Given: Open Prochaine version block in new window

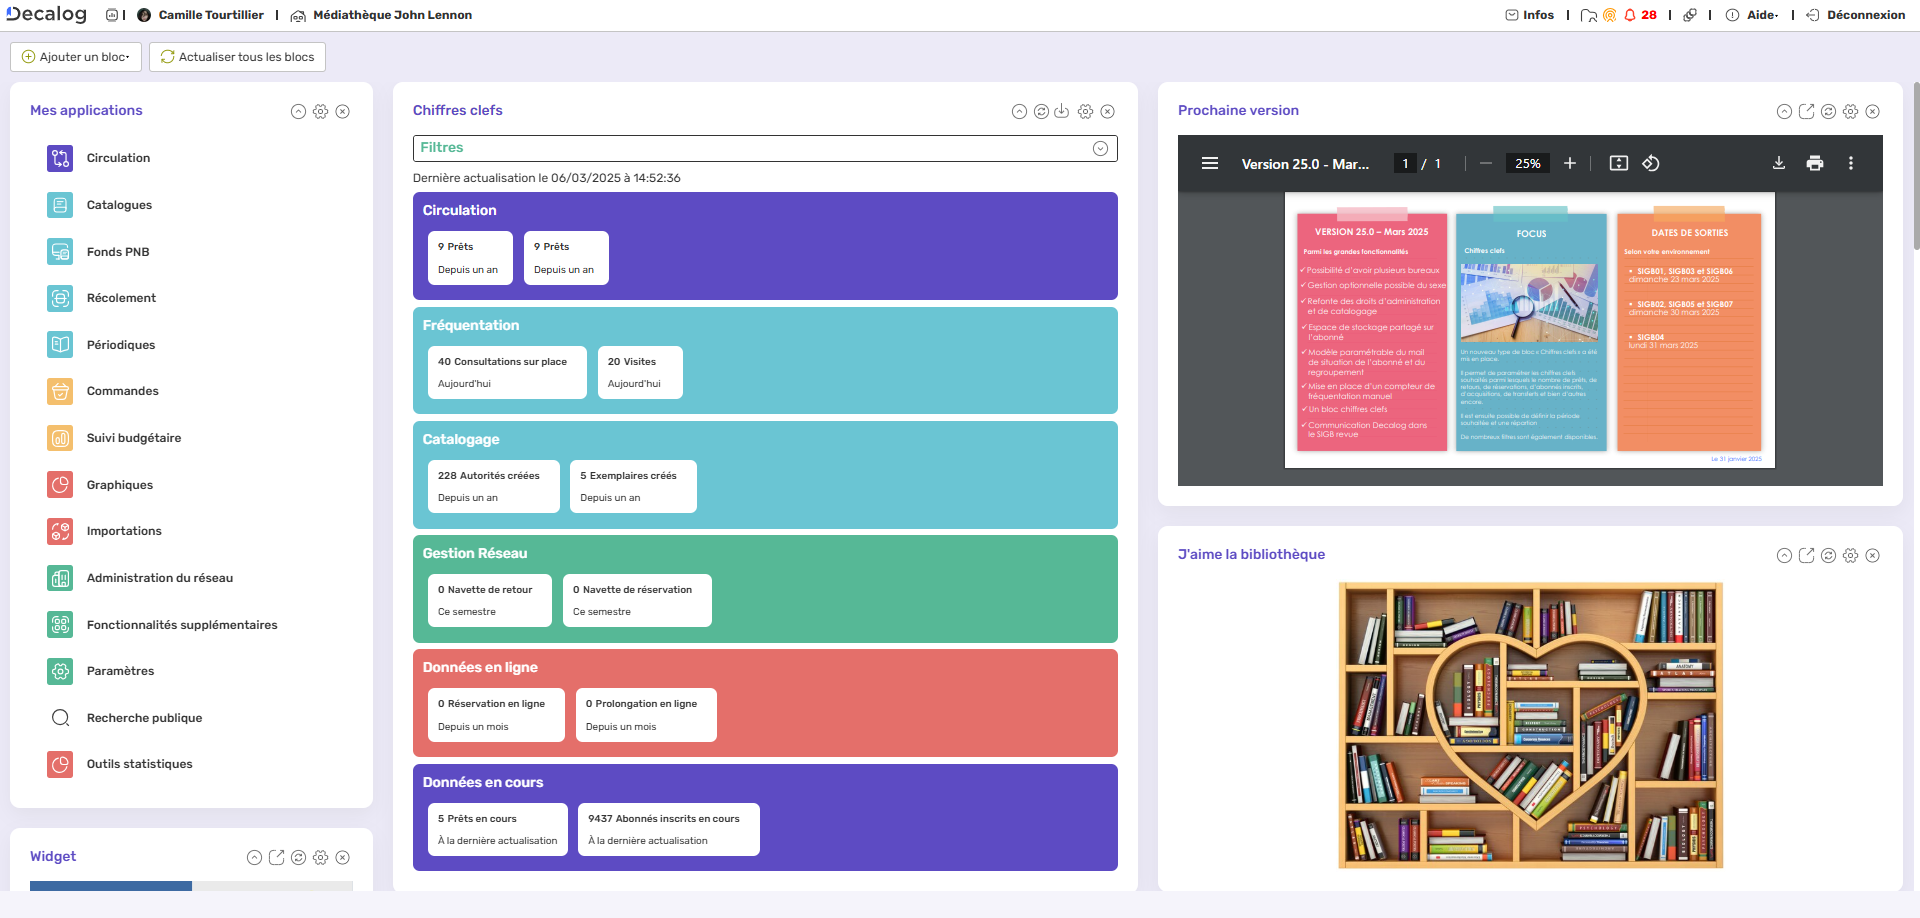Looking at the screenshot, I should (x=1806, y=112).
